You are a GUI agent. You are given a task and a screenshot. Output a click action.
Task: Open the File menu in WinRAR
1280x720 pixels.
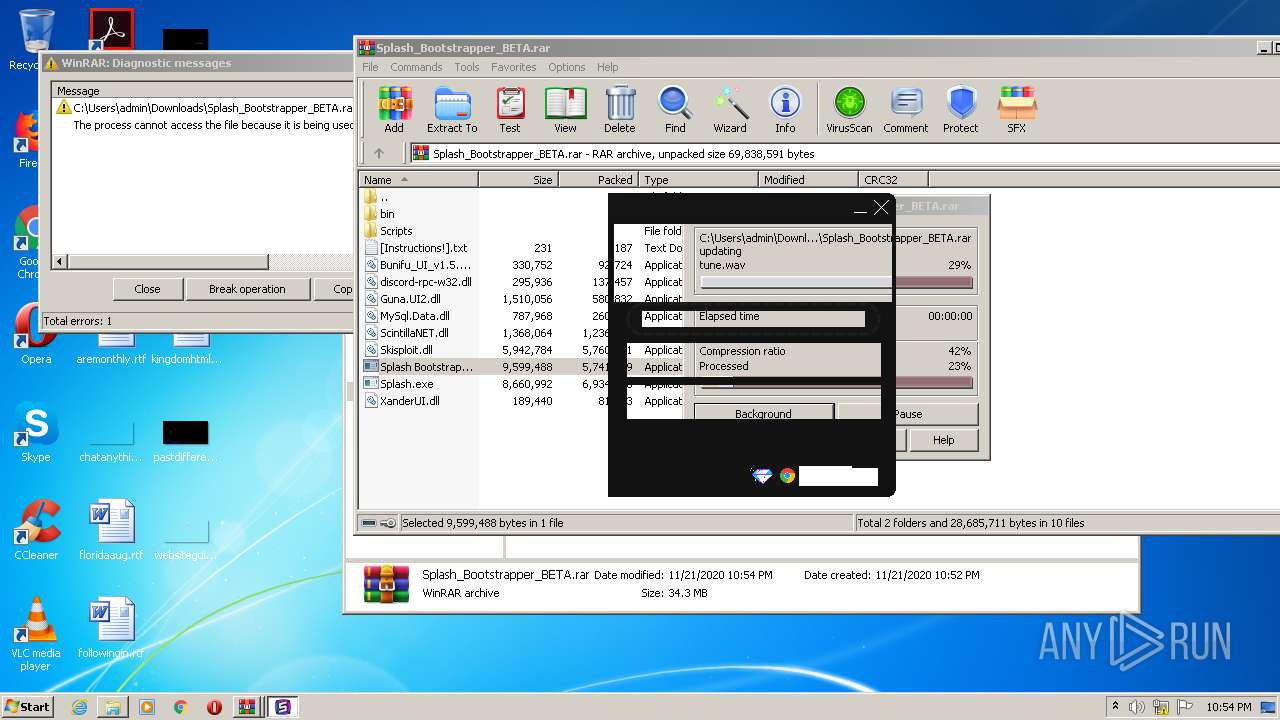click(370, 67)
